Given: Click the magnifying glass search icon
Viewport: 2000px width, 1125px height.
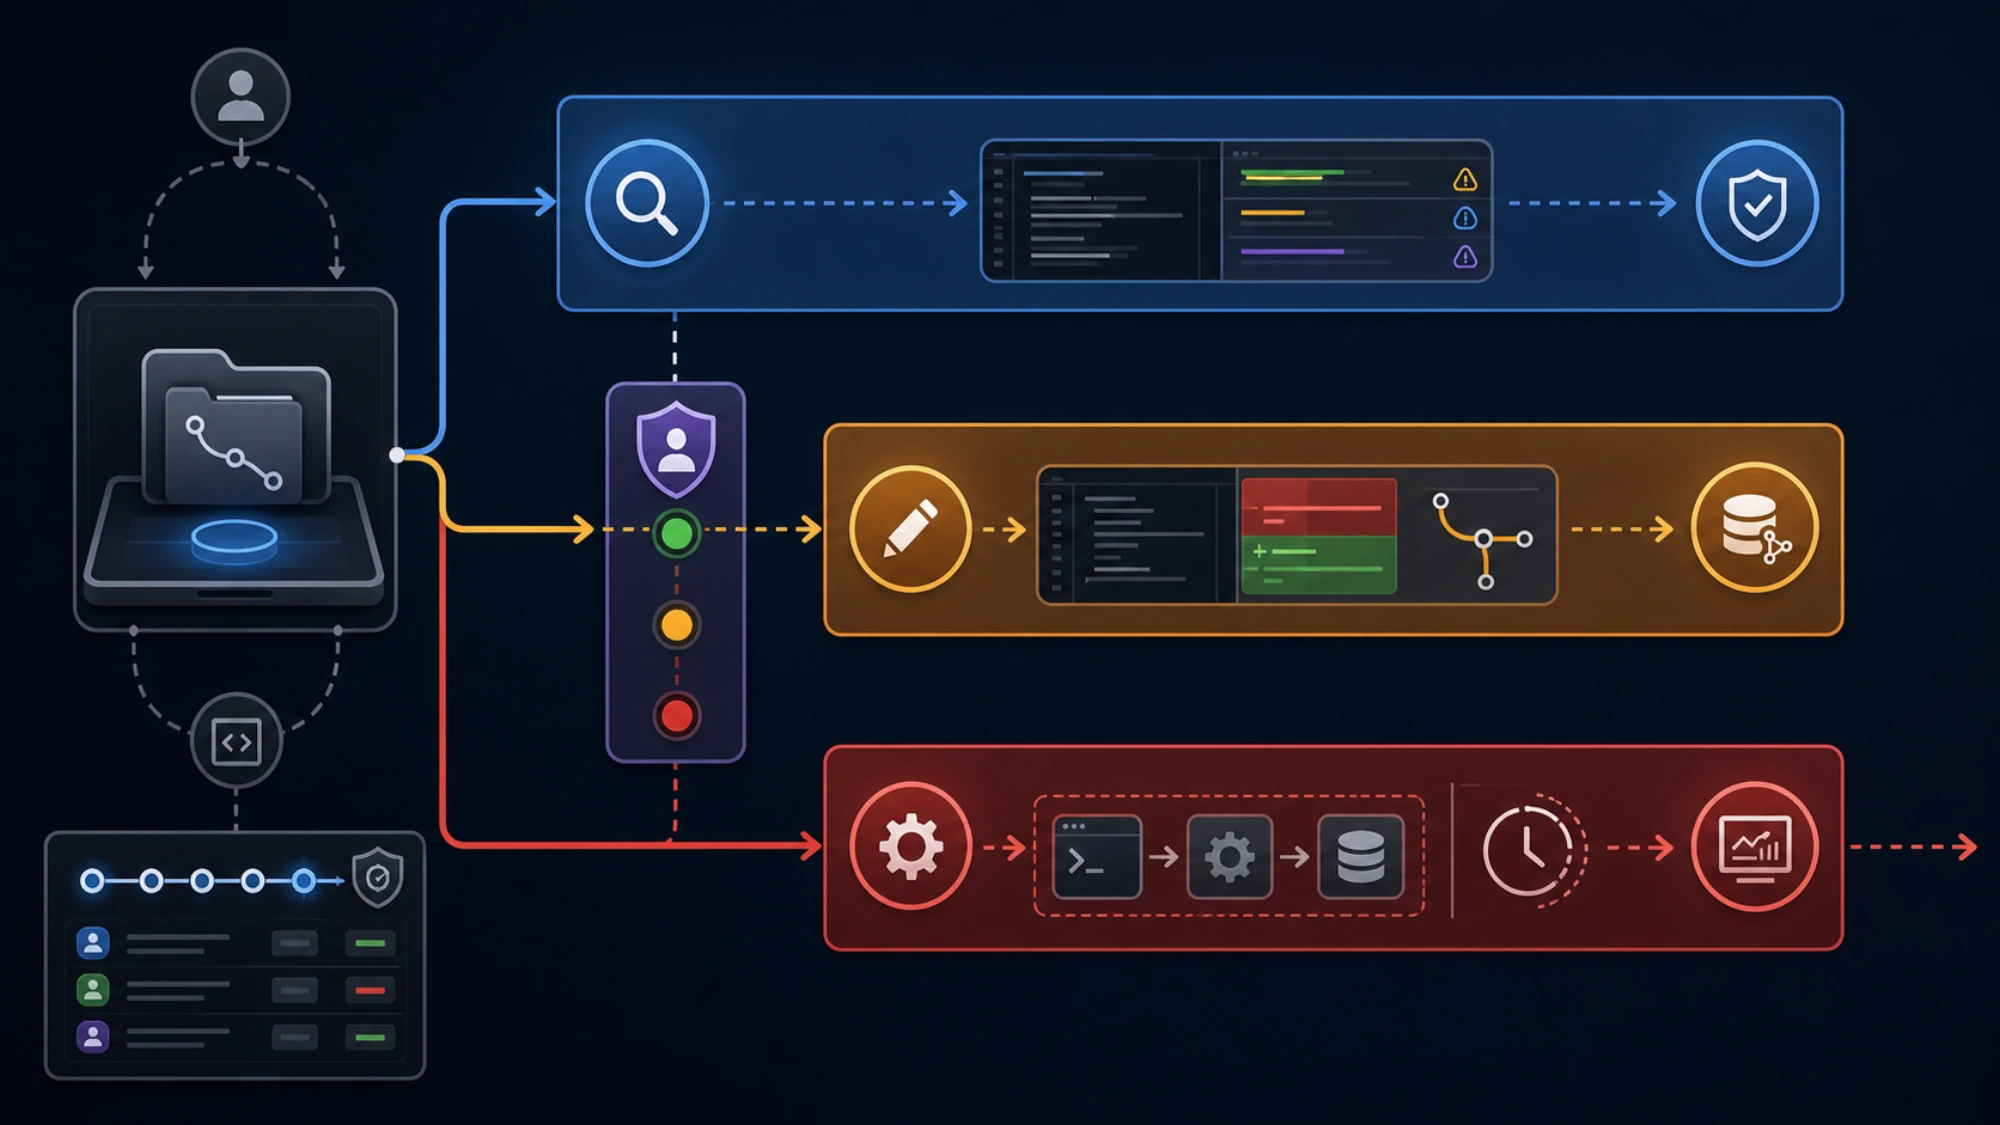Looking at the screenshot, I should 647,203.
